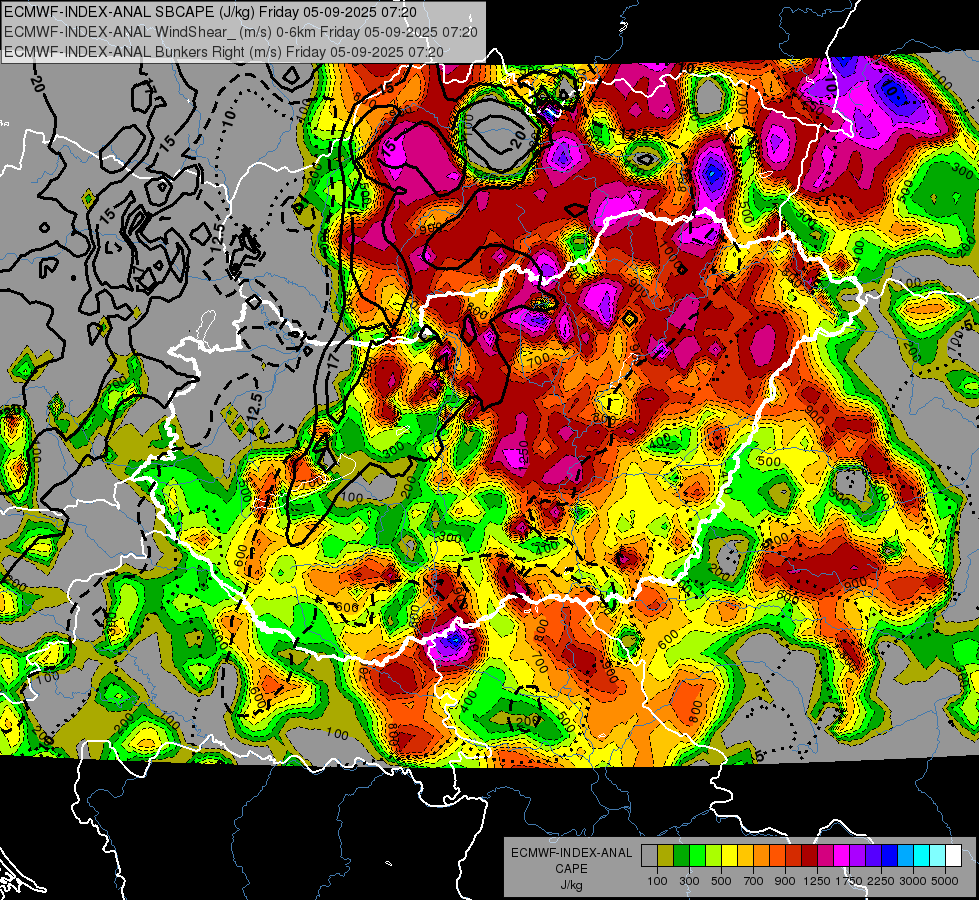The width and height of the screenshot is (979, 900).
Task: Click the cyan swatch after 3000
Action: point(922,855)
